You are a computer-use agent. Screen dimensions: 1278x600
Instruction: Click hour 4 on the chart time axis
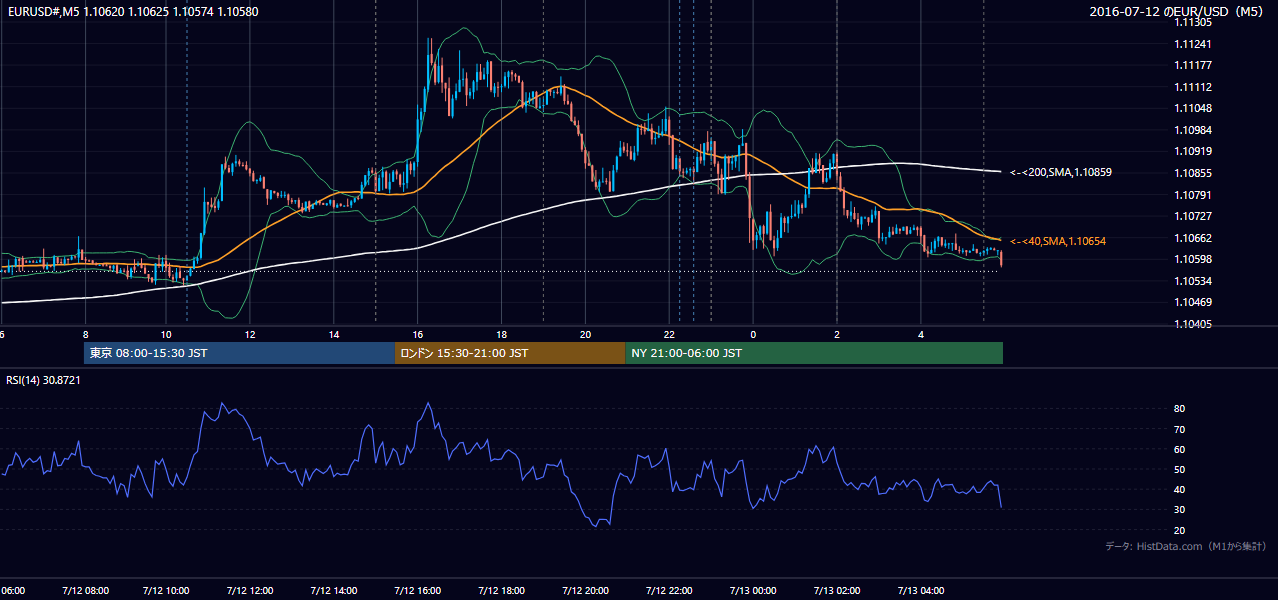coord(921,334)
